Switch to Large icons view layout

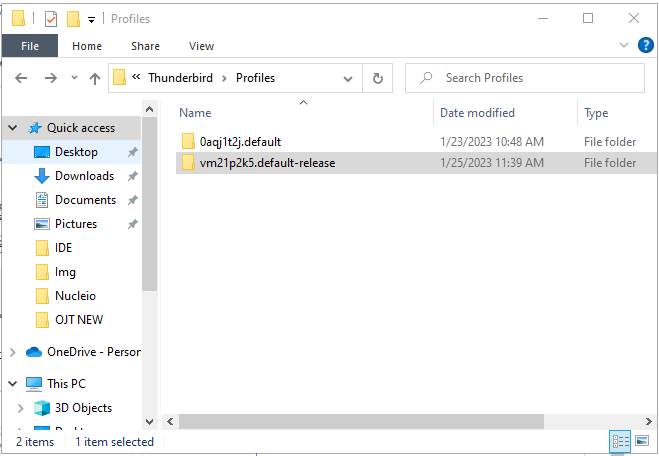pos(642,441)
